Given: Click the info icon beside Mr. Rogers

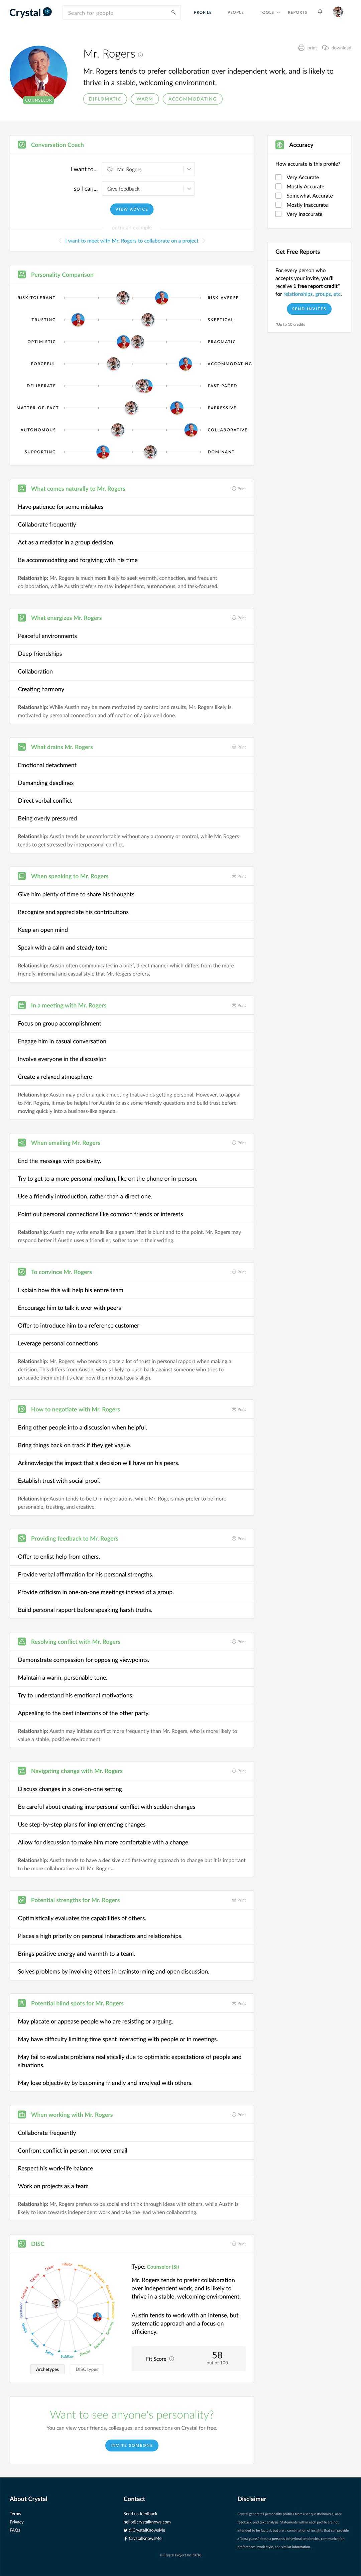Looking at the screenshot, I should (140, 55).
